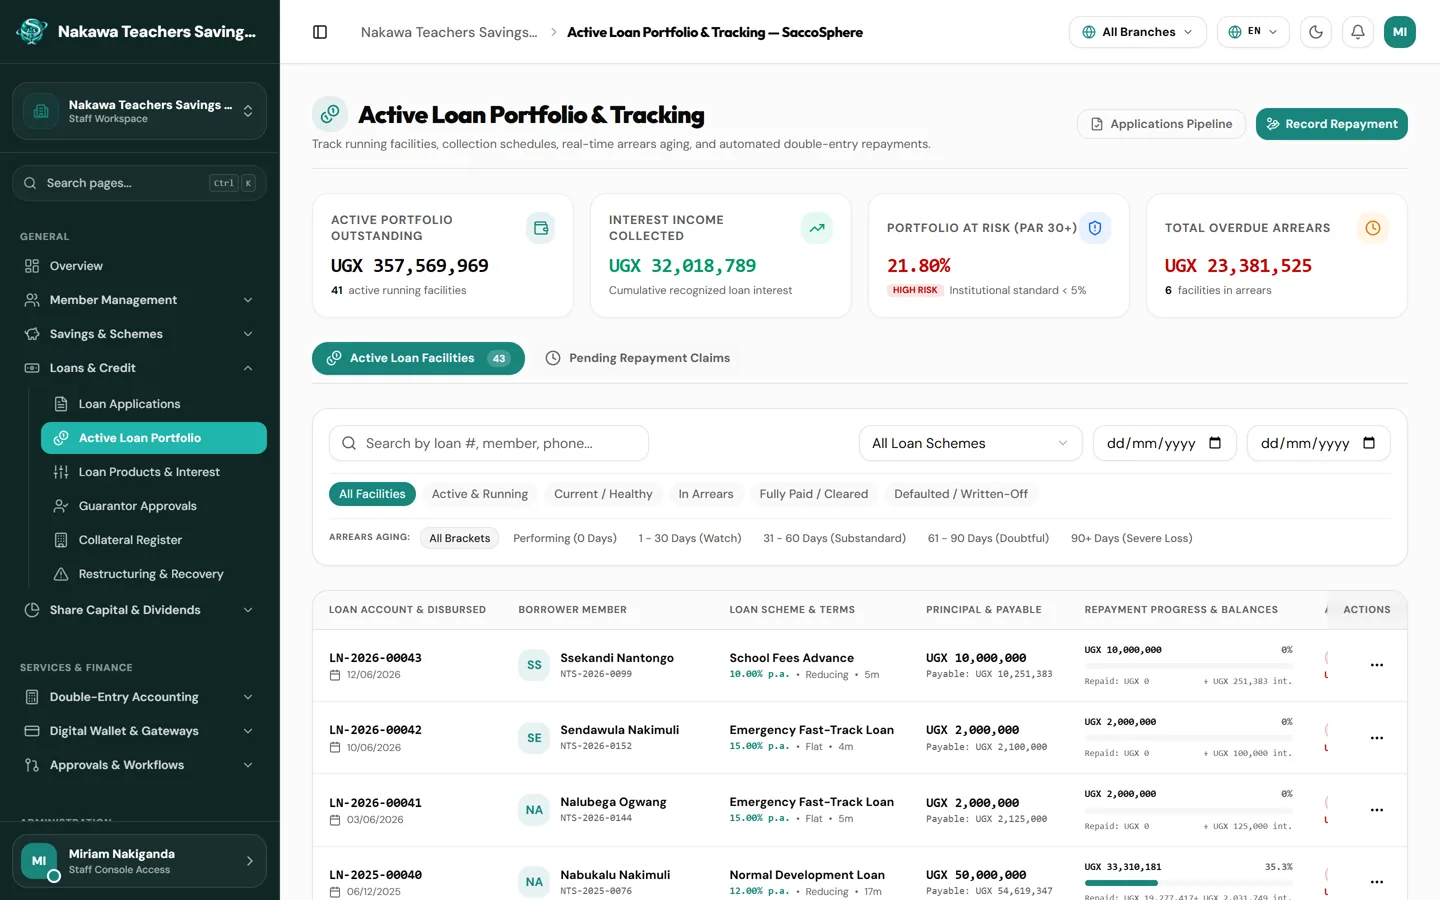Open All Loan Schemes dropdown
1440x900 pixels.
pyautogui.click(x=970, y=443)
